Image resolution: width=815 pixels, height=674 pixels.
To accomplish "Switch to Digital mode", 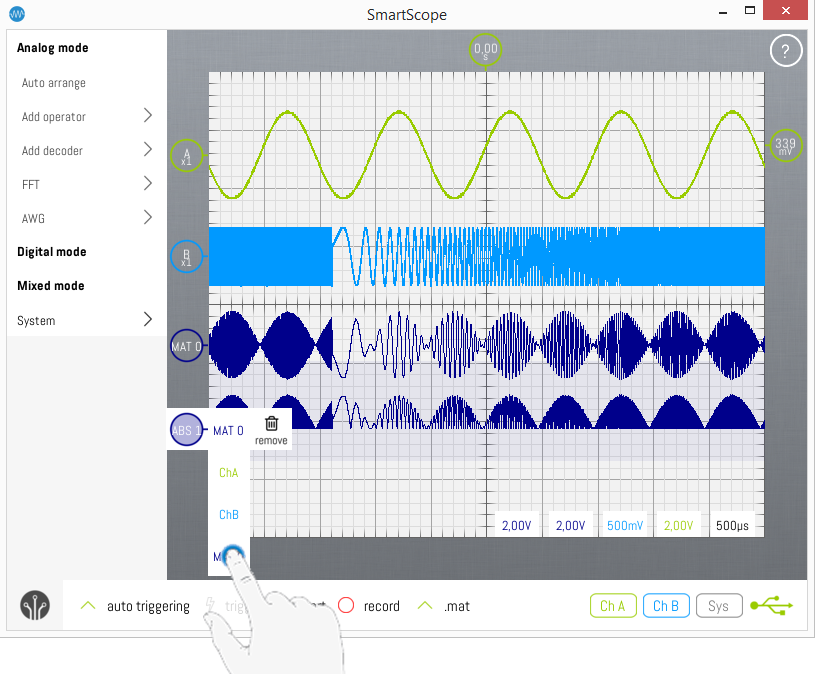I will (52, 252).
